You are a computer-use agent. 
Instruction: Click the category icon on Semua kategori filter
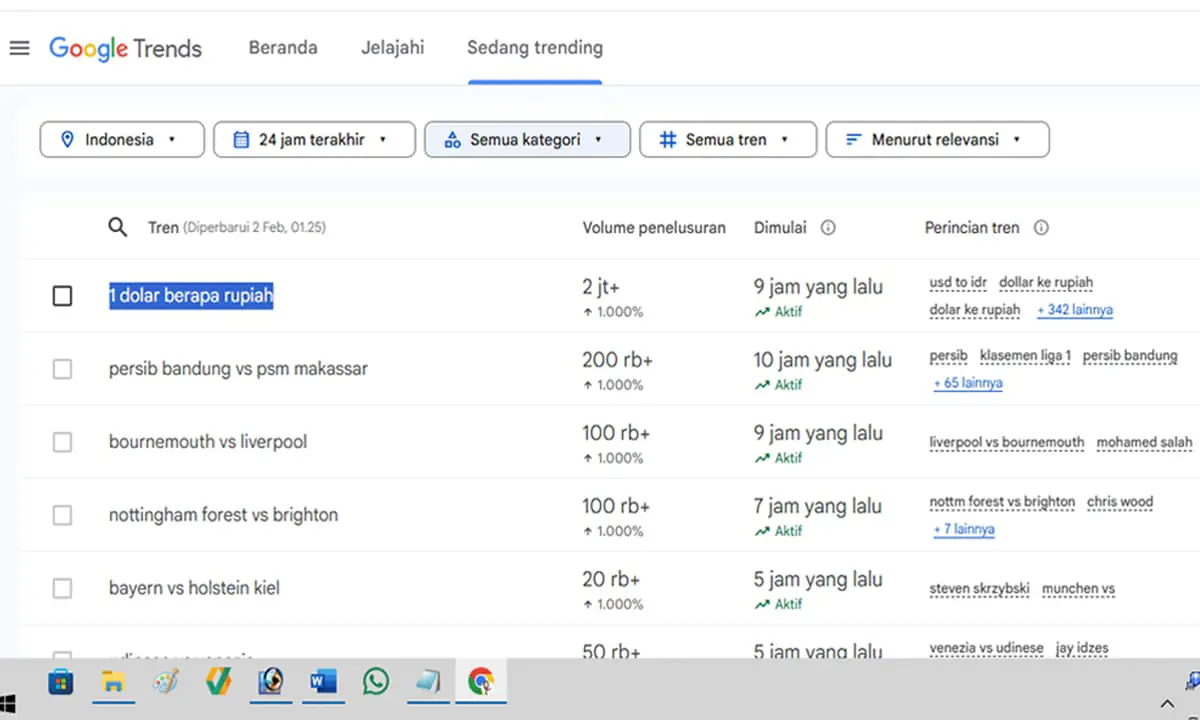[452, 139]
